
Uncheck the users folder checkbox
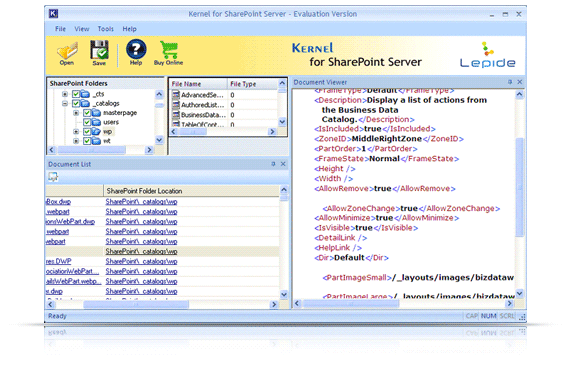point(87,122)
